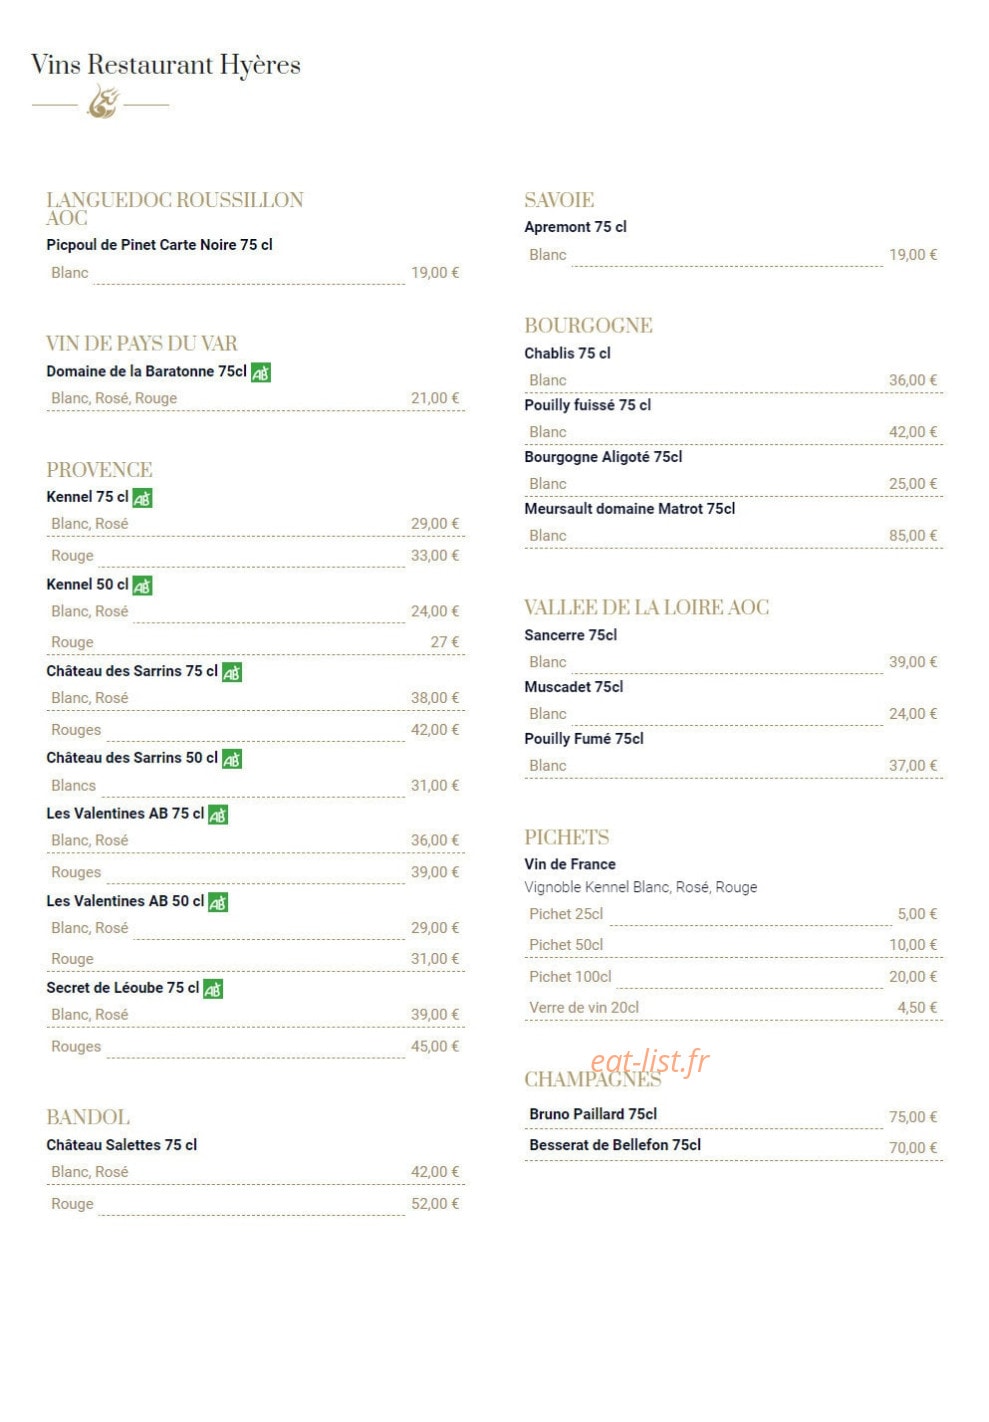This screenshot has width=989, height=1422.
Task: Click Bruno Paillard 75cl champagne entry
Action: 593,1114
